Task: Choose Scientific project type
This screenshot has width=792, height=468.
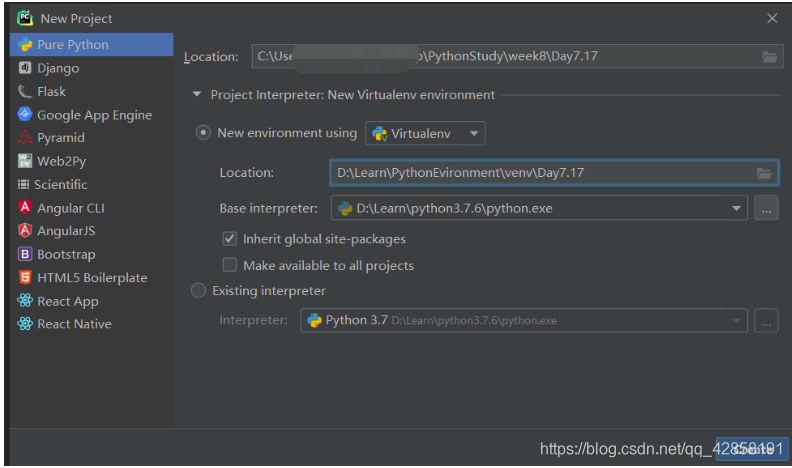Action: click(x=91, y=184)
